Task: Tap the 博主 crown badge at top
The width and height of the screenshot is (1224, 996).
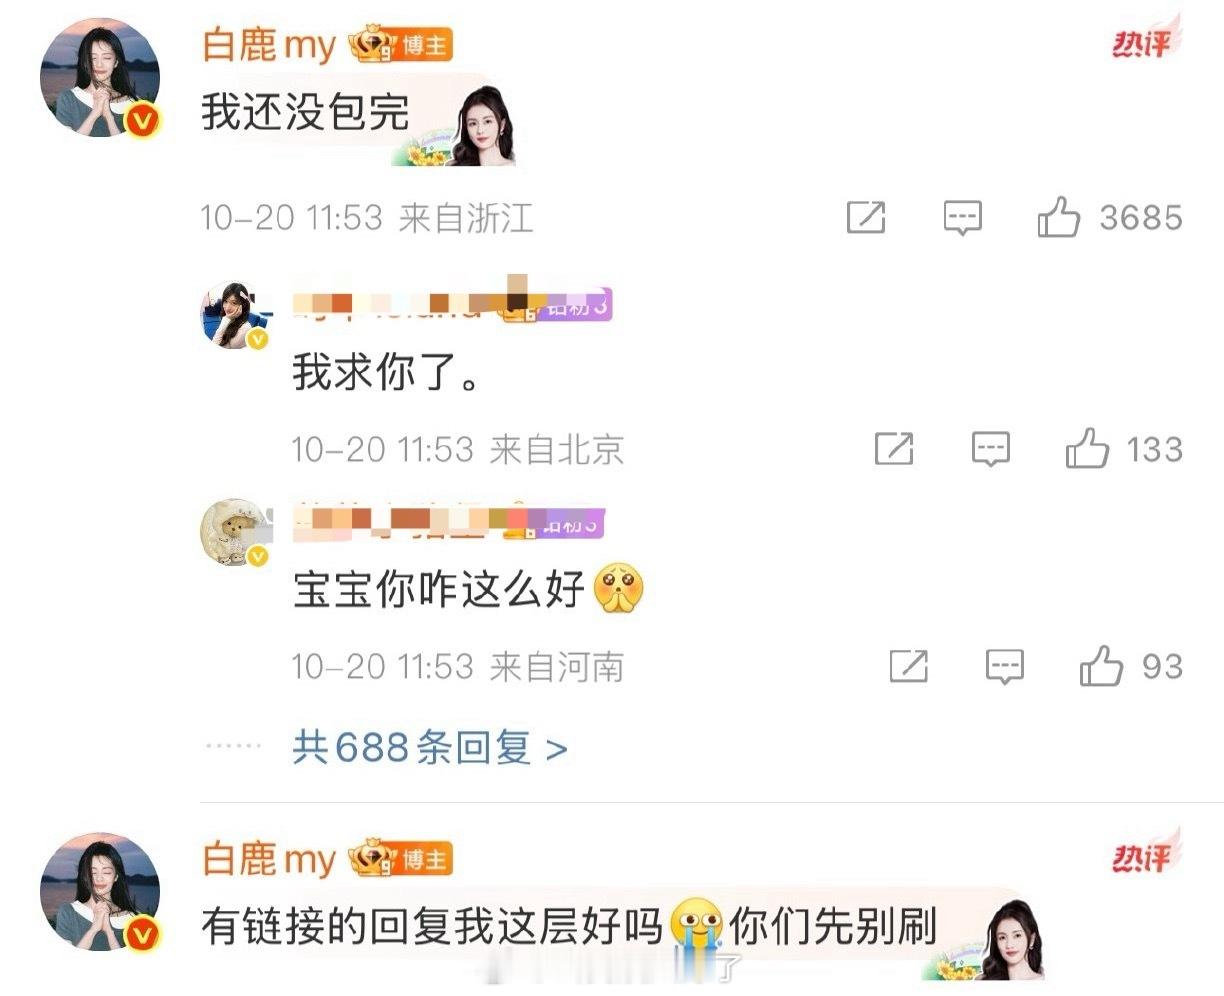Action: tap(400, 46)
